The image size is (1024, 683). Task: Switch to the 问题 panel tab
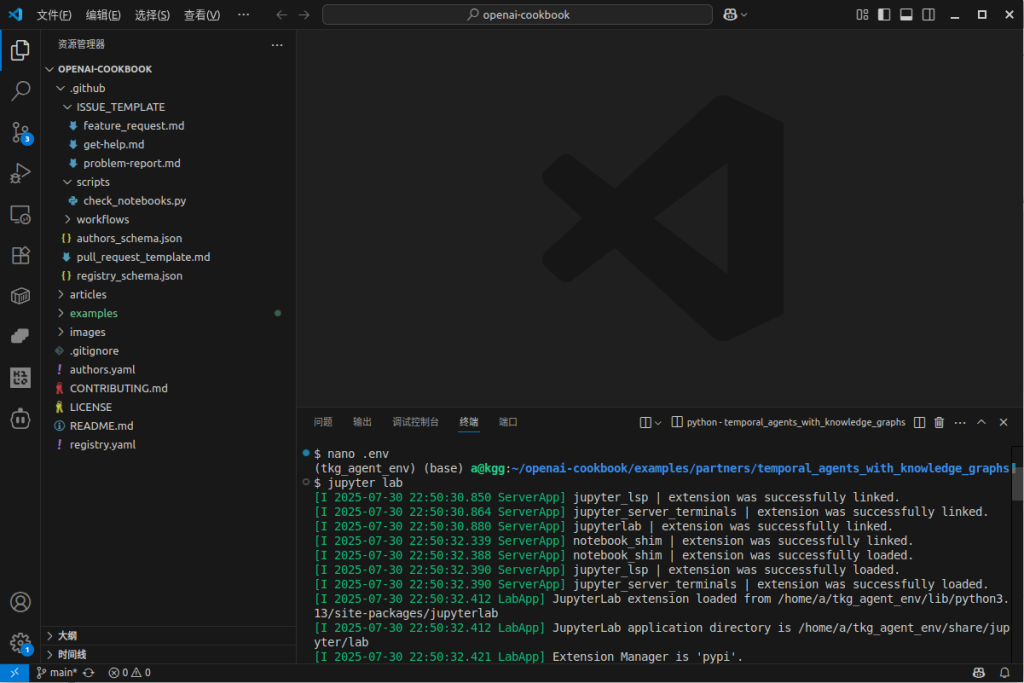323,422
